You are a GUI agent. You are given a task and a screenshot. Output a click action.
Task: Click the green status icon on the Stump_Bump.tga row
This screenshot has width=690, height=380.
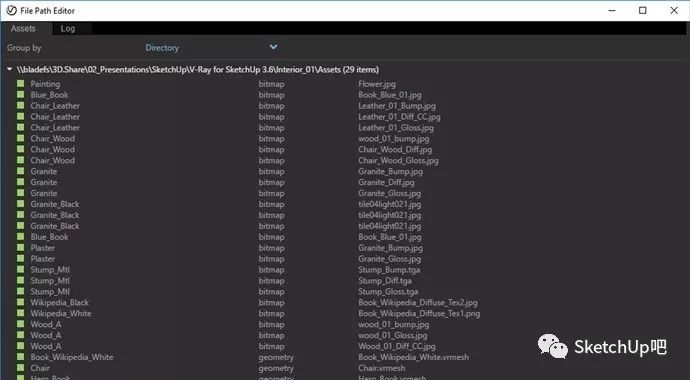[20, 270]
